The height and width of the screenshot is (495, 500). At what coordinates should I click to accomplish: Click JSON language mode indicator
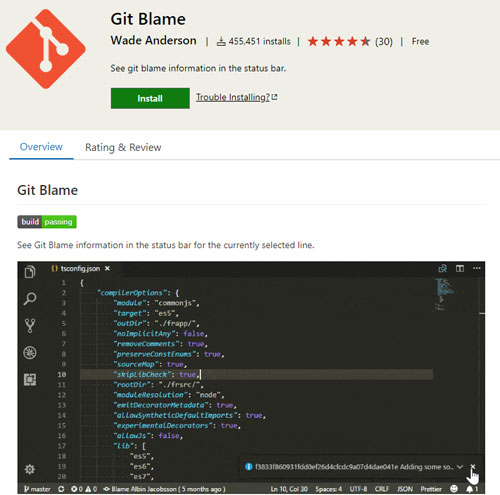click(405, 489)
